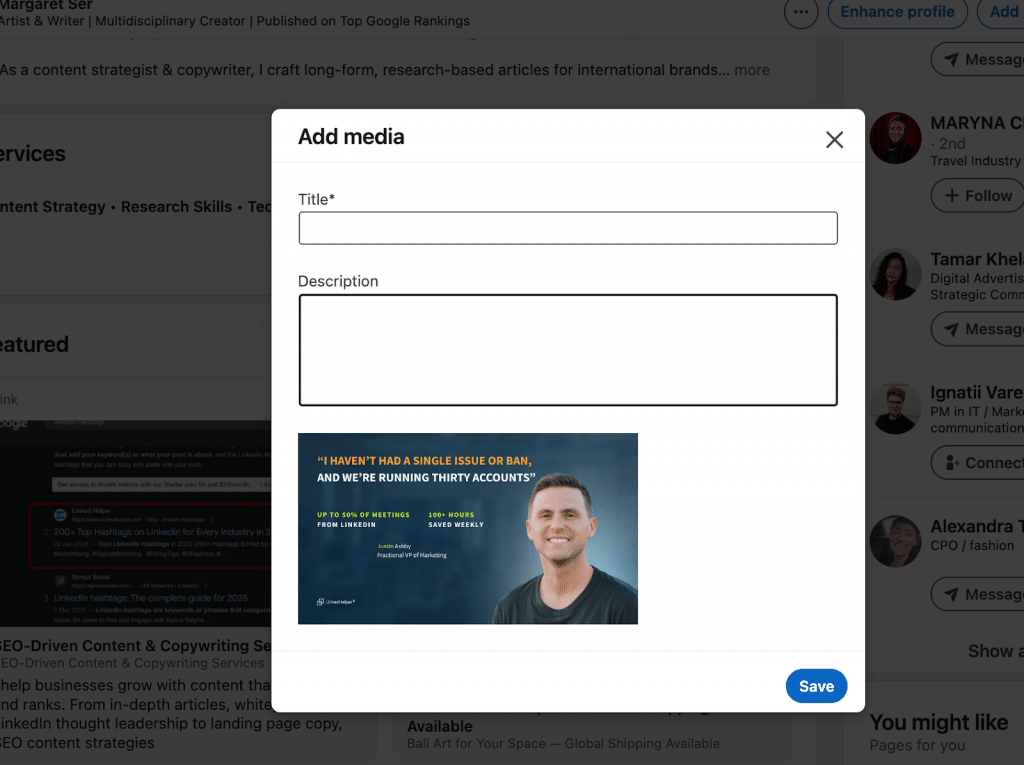Save the added media
This screenshot has height=765, width=1024.
point(816,686)
